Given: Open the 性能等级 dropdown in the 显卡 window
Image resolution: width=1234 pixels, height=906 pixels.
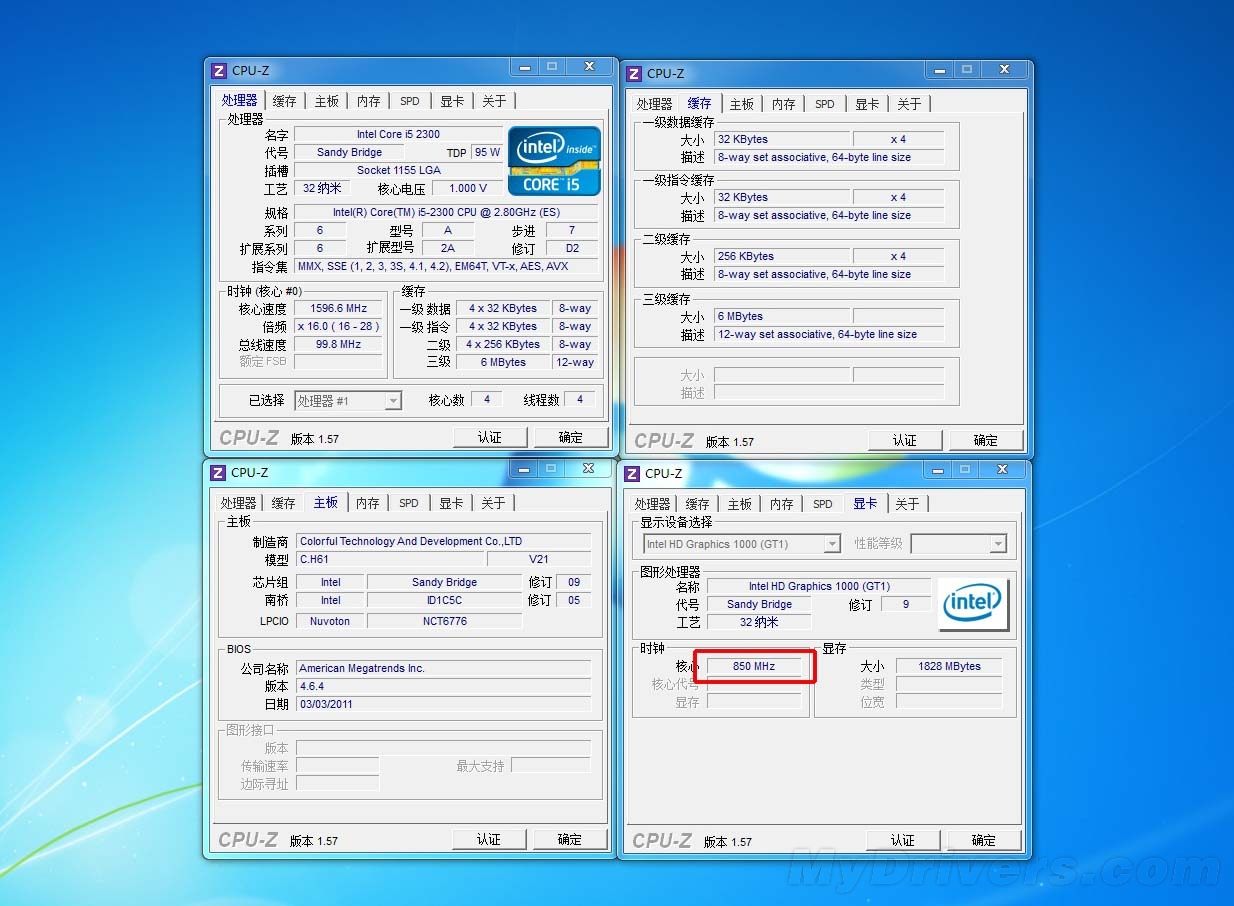Looking at the screenshot, I should (x=997, y=544).
